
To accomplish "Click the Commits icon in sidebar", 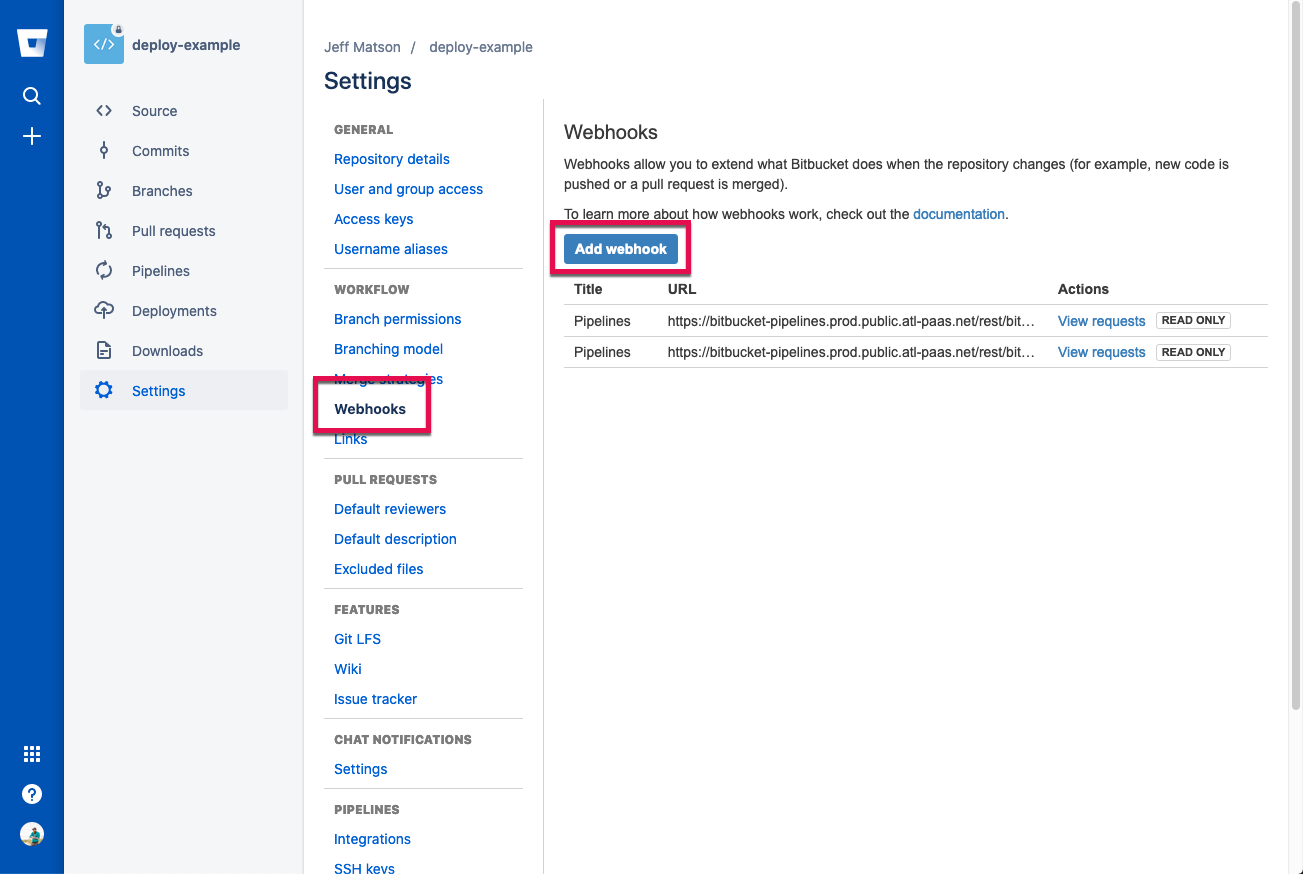I will pos(104,151).
